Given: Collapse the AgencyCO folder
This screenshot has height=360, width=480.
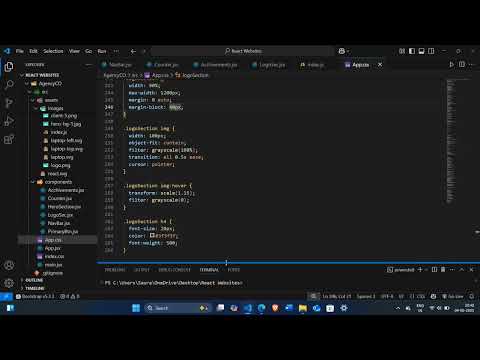Looking at the screenshot, I should tap(26, 84).
